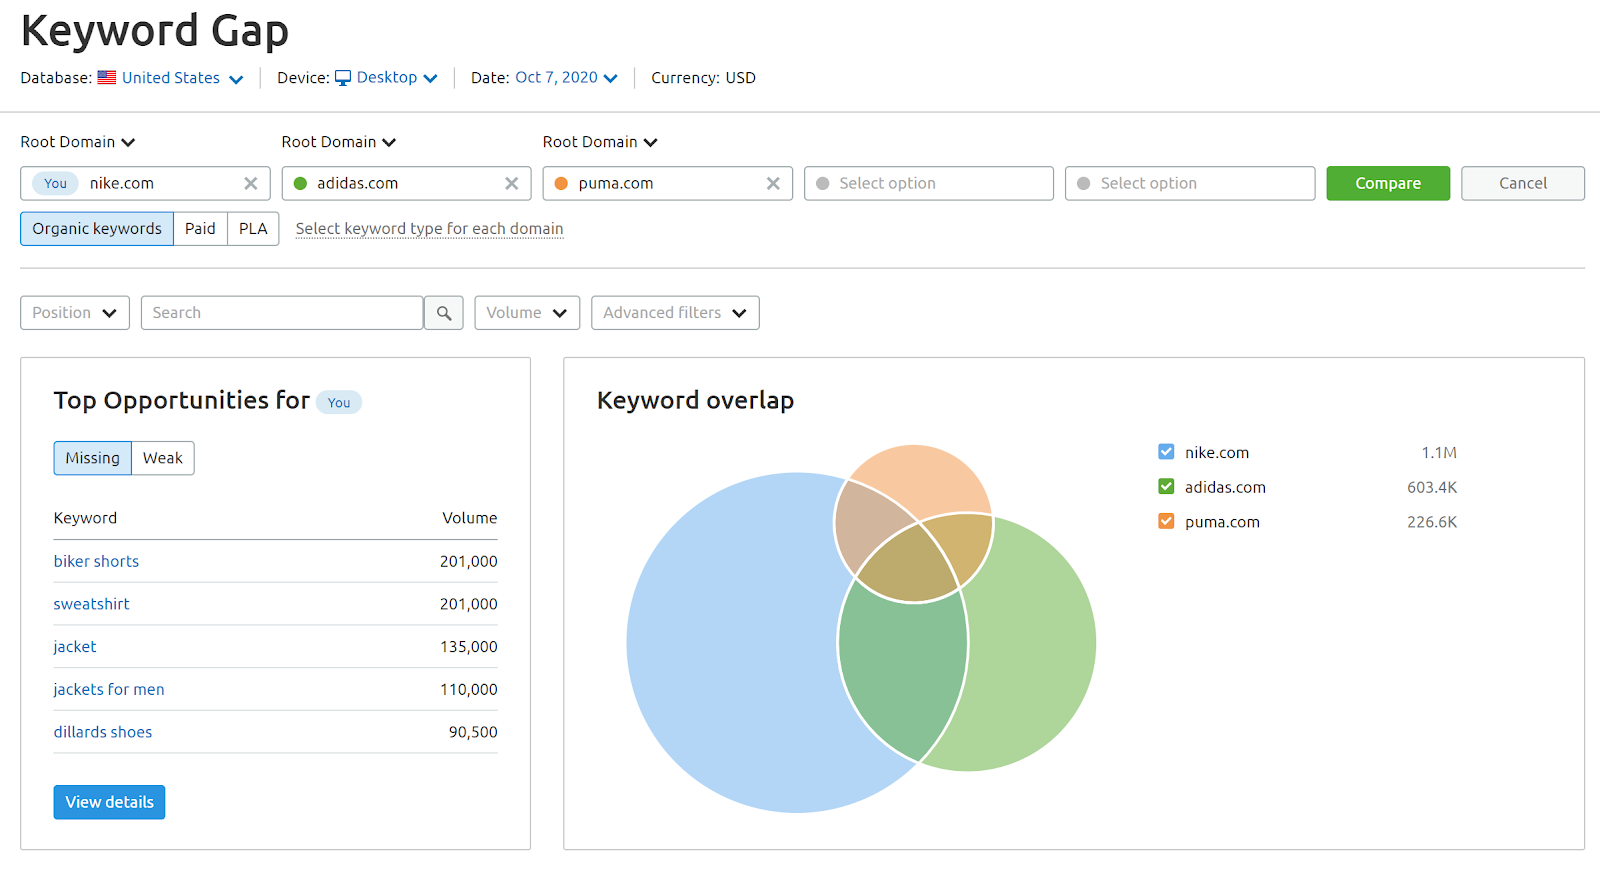
Task: Expand Root Domain dropdown above puma.com
Action: pyautogui.click(x=600, y=142)
